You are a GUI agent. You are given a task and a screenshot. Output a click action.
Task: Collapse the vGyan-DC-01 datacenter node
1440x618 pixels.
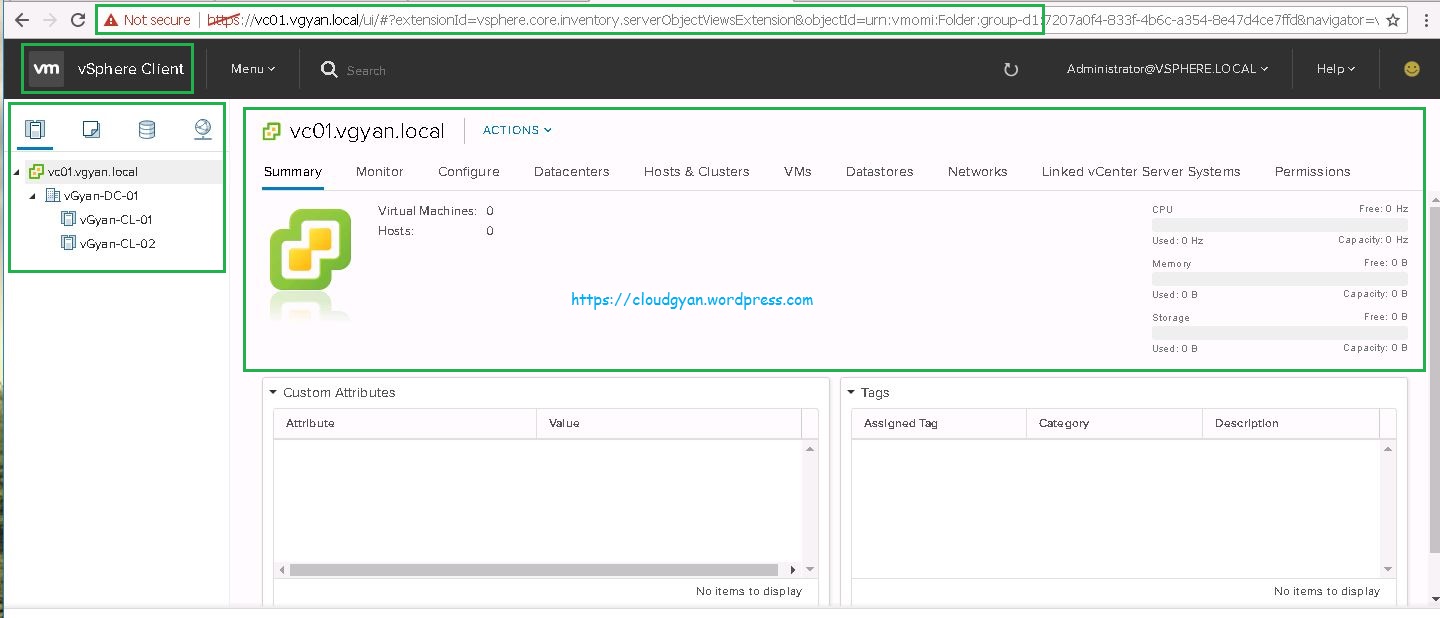coord(33,196)
